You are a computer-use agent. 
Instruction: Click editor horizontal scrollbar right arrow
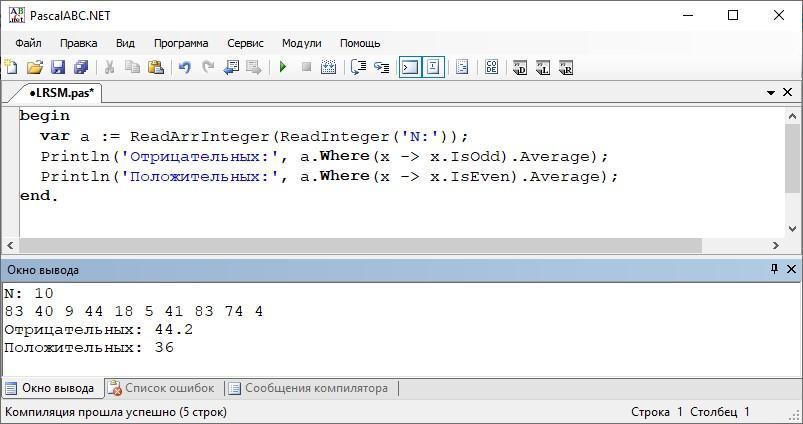coord(776,245)
